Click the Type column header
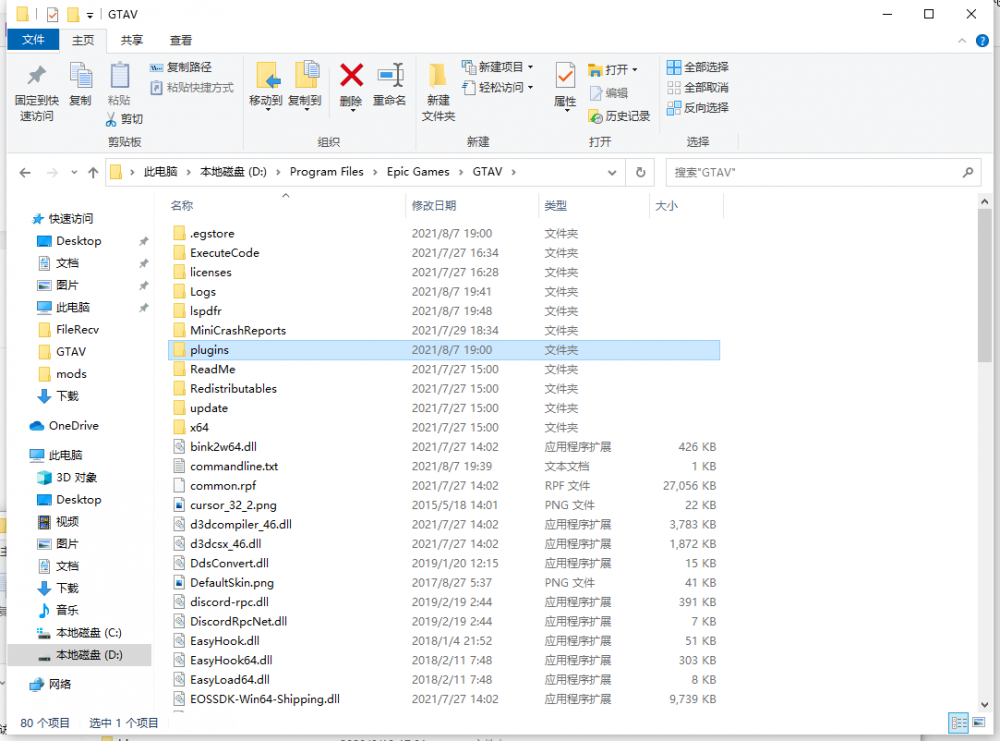Image resolution: width=1000 pixels, height=741 pixels. click(594, 205)
